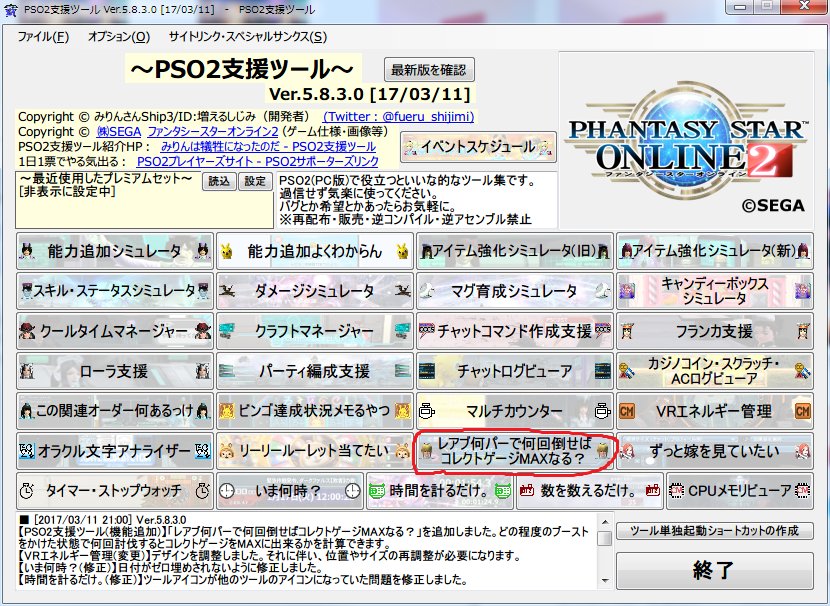
Task: Click the changelog scrollbar thumb
Action: 605,538
